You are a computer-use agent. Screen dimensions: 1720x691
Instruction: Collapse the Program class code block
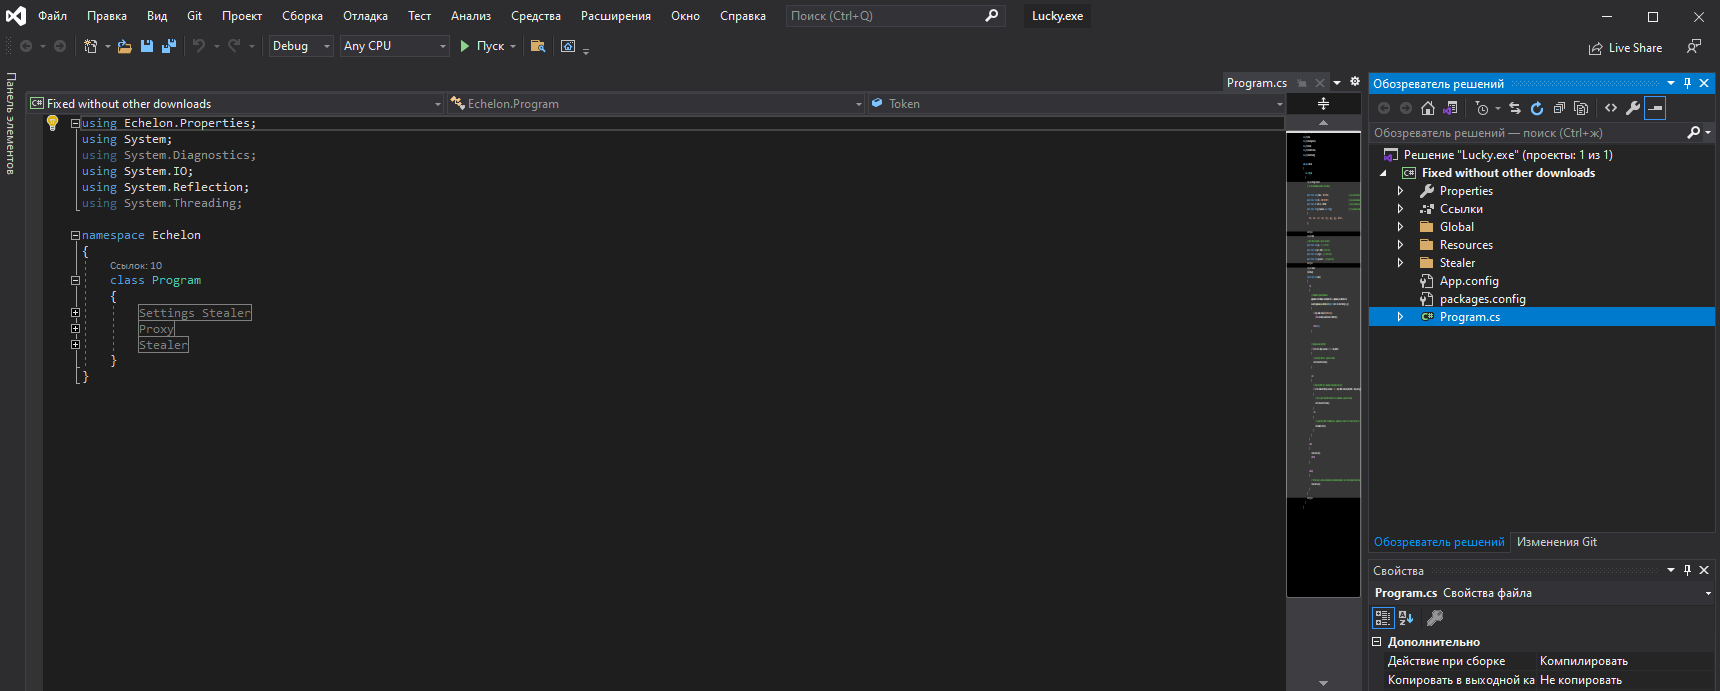pyautogui.click(x=75, y=281)
